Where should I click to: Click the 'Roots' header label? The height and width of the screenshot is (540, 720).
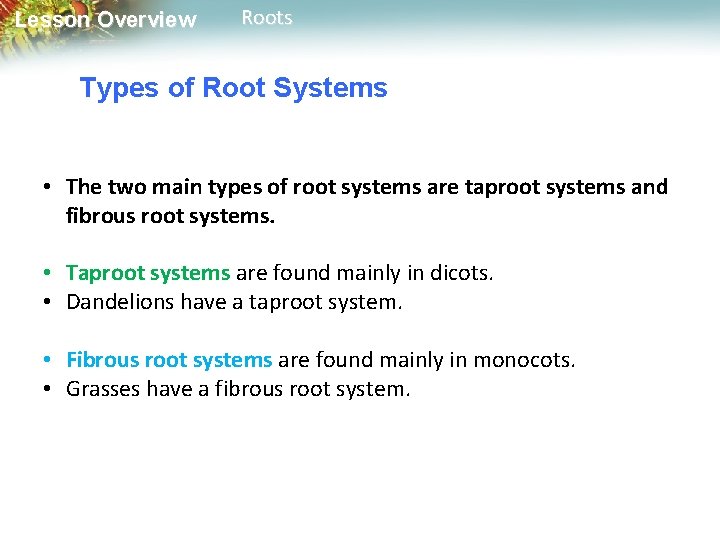click(267, 18)
